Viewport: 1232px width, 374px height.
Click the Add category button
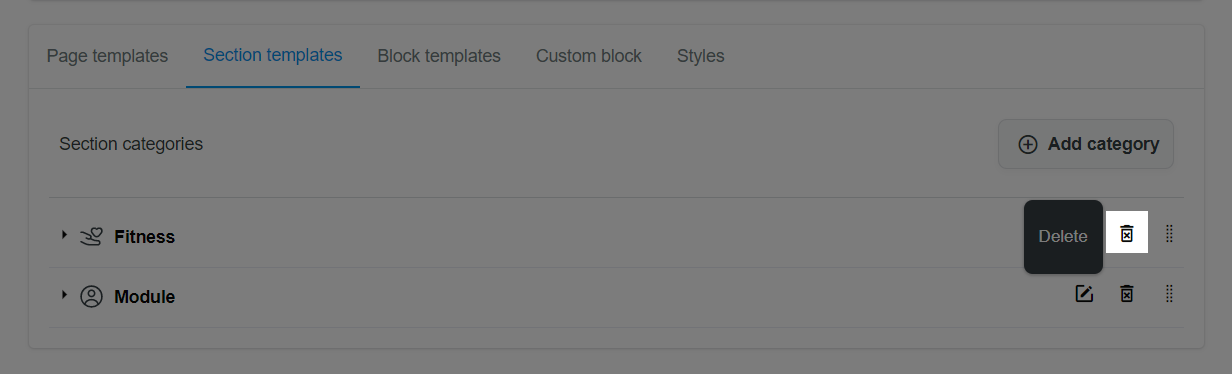[1086, 145]
